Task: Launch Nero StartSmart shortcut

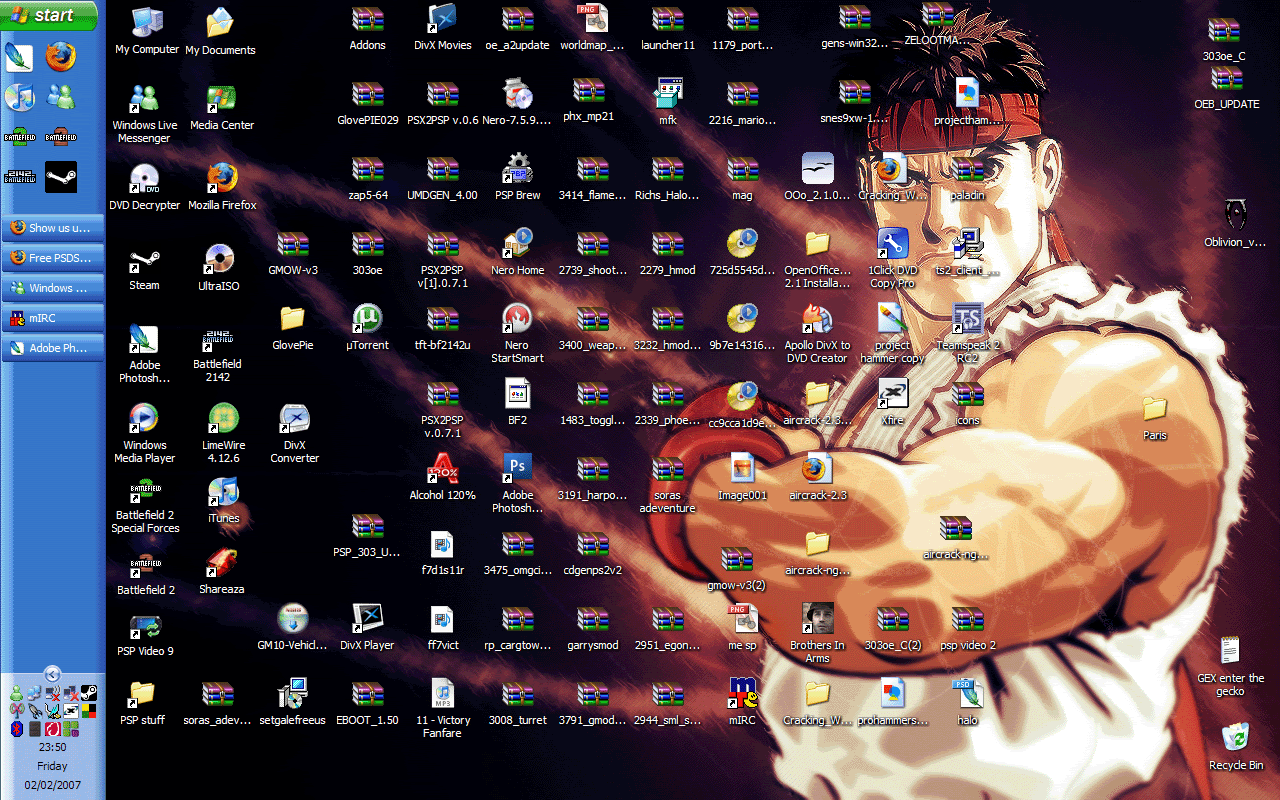Action: click(517, 333)
